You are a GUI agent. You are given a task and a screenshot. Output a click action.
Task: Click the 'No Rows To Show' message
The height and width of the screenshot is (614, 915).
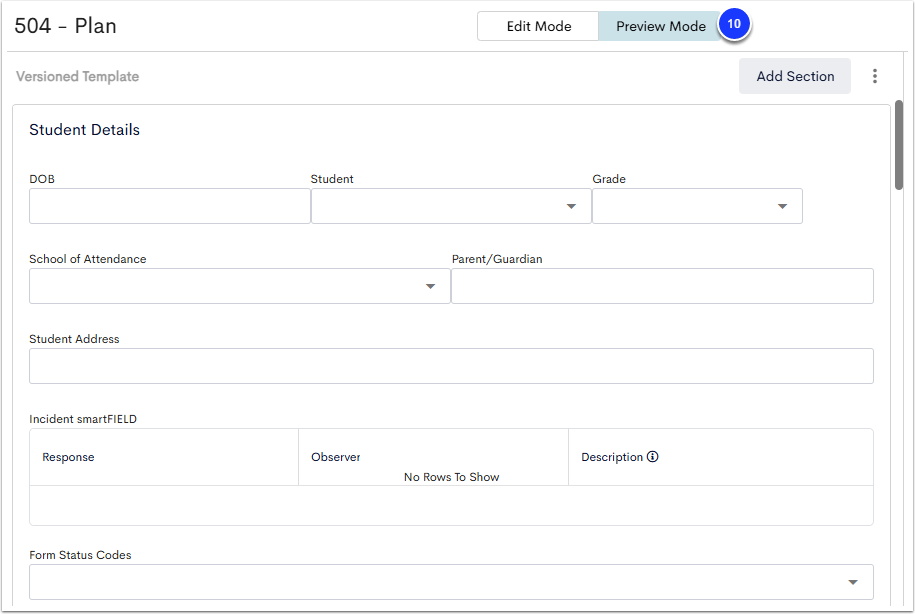451,477
